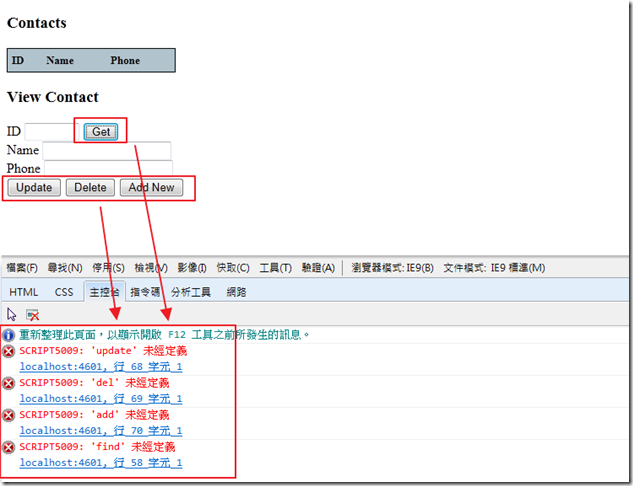Open the 檢視(V) menu
The width and height of the screenshot is (633, 486).
click(x=151, y=268)
